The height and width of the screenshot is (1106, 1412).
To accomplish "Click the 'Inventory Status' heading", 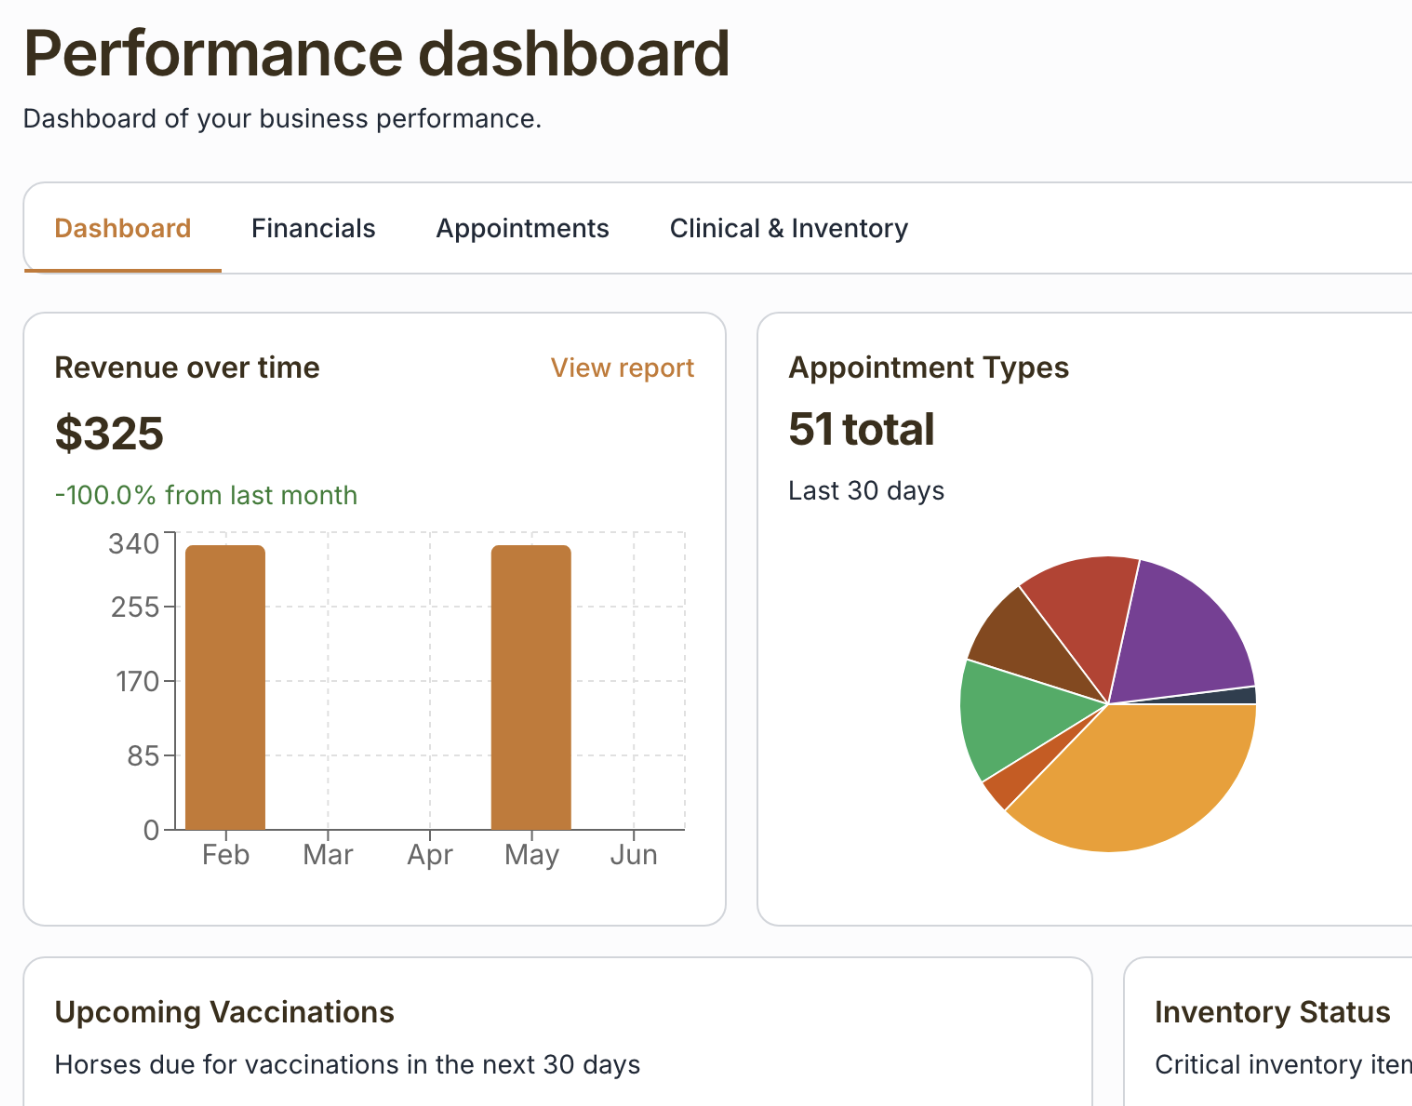I will click(1272, 1012).
